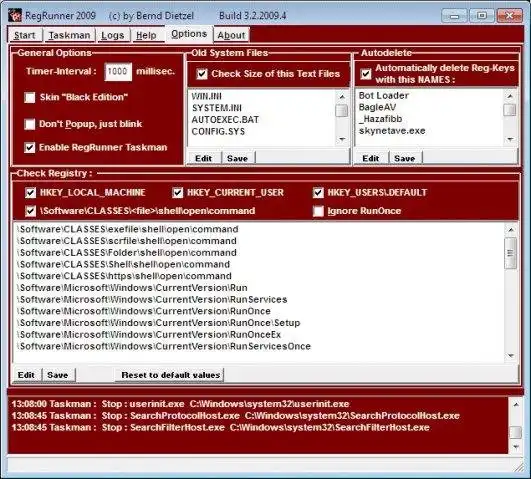Click the Timer-Interval input field
Viewport: 531px width, 479px height.
[x=118, y=71]
